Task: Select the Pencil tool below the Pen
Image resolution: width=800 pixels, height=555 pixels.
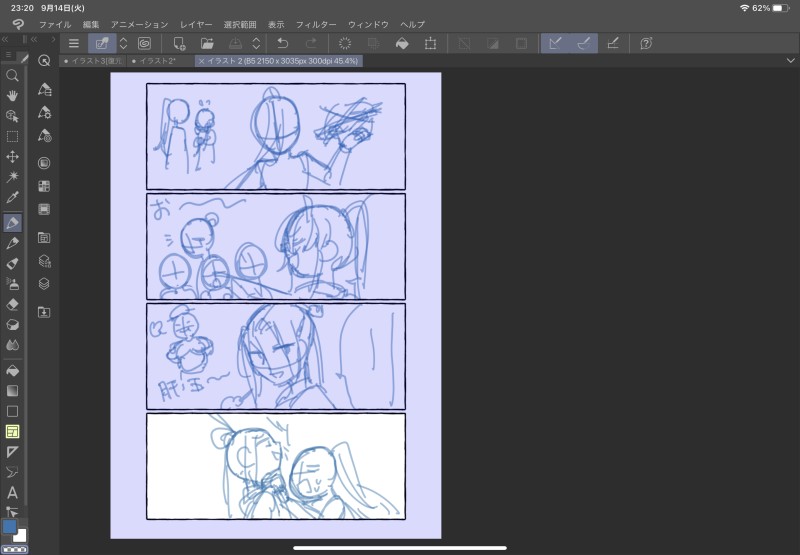Action: click(x=12, y=243)
